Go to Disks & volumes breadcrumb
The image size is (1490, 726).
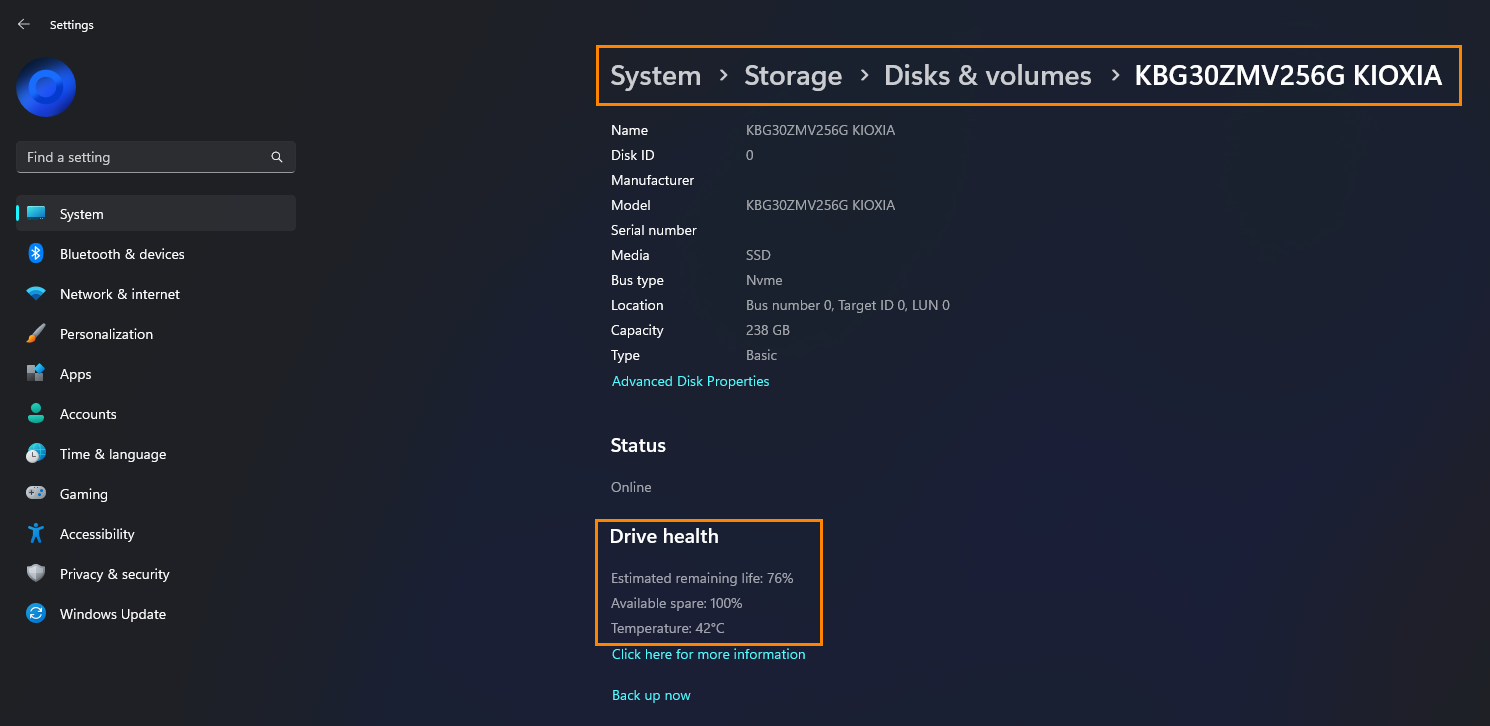point(988,76)
